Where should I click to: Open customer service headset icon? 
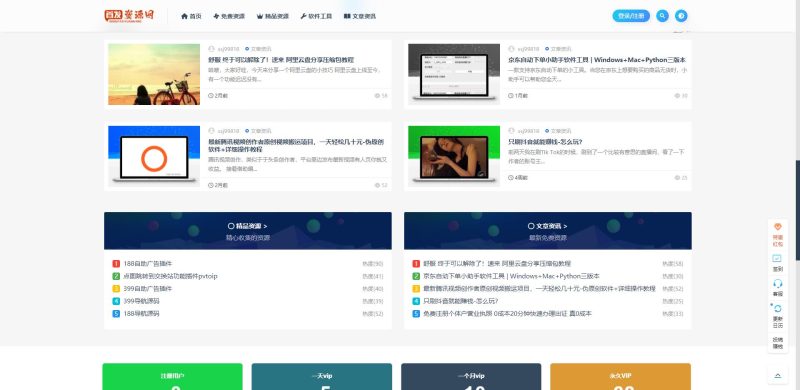coord(778,283)
